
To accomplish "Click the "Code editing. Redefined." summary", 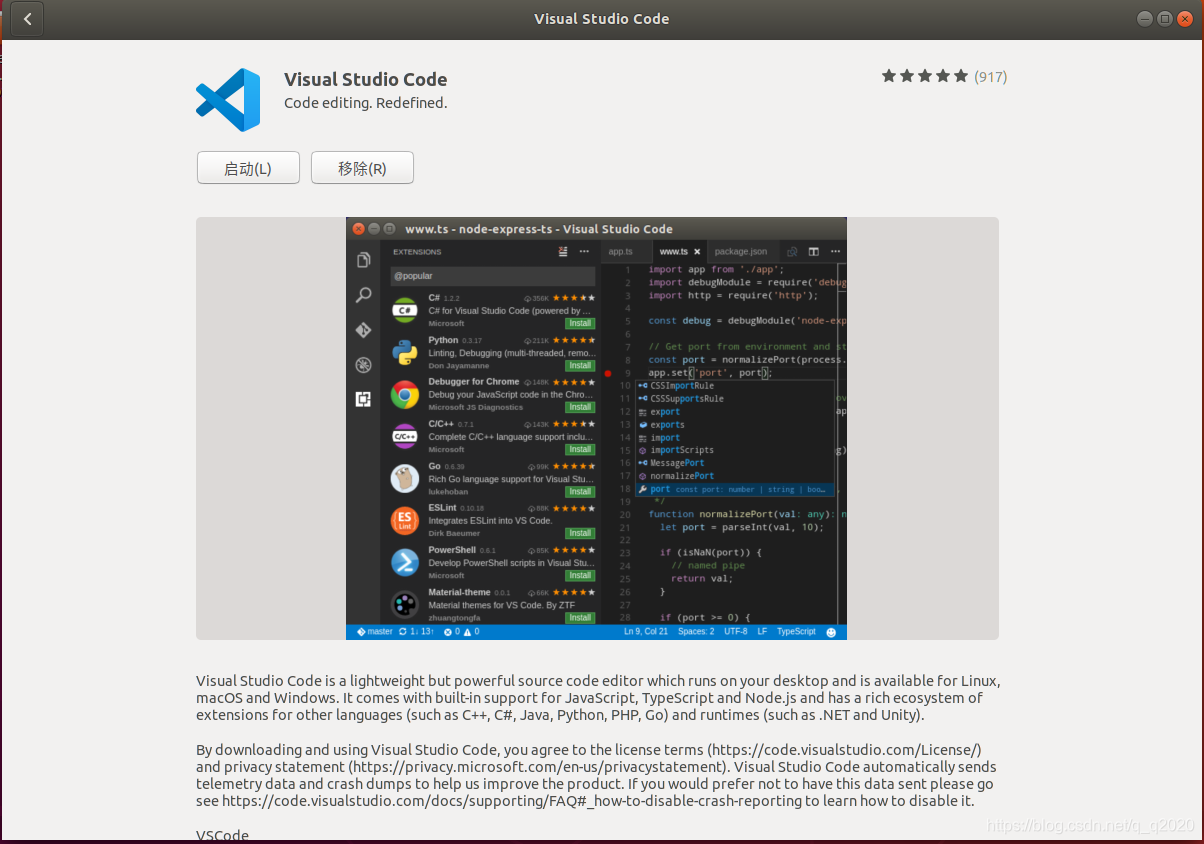I will [366, 103].
